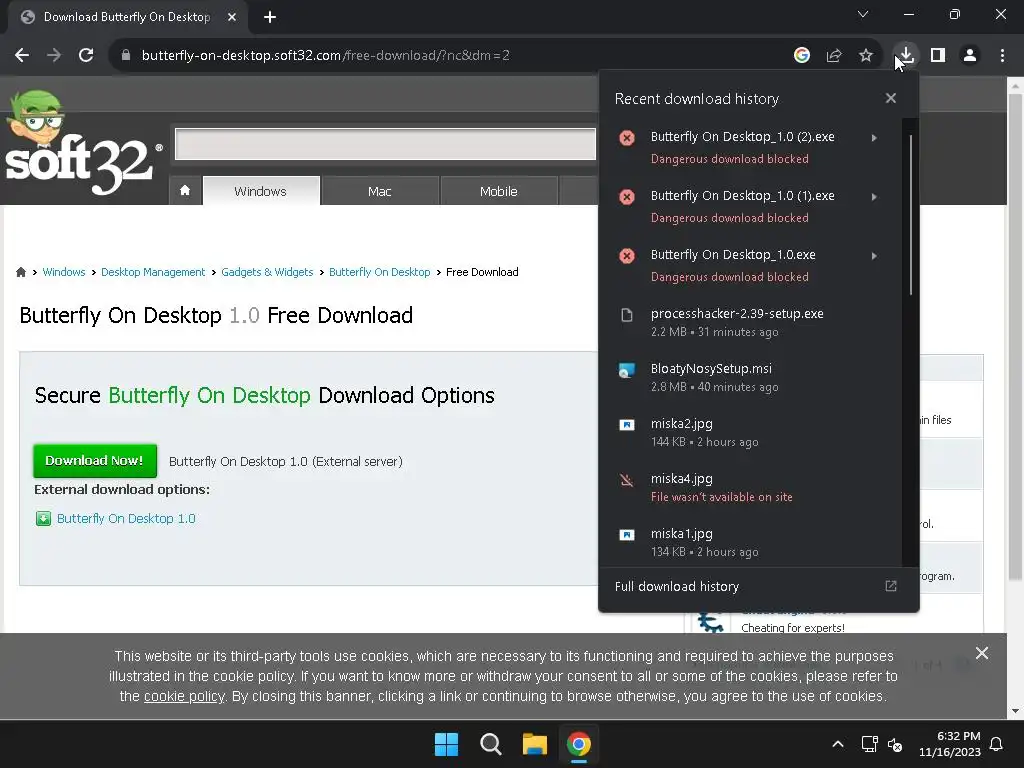Click blocked icon for Butterfly On Desktop_1.0 (2).exe
This screenshot has height=768, width=1024.
pos(627,138)
